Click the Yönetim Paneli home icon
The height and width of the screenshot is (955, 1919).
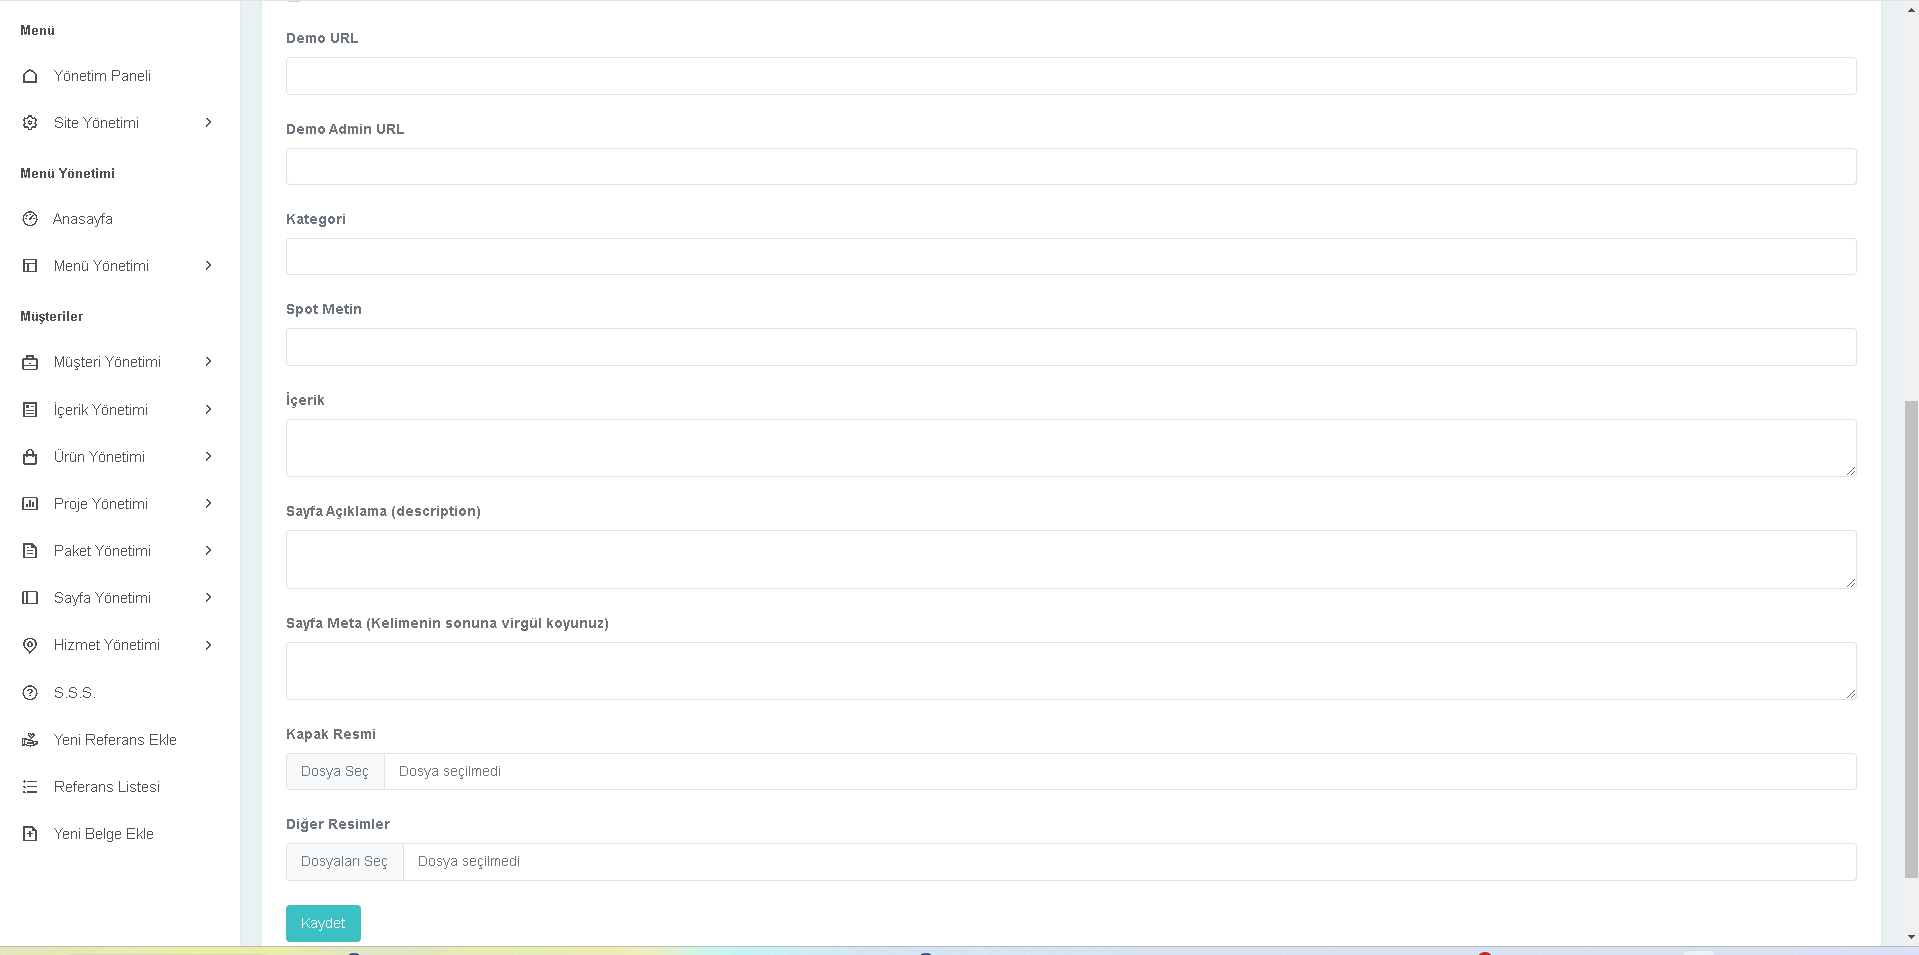(30, 76)
